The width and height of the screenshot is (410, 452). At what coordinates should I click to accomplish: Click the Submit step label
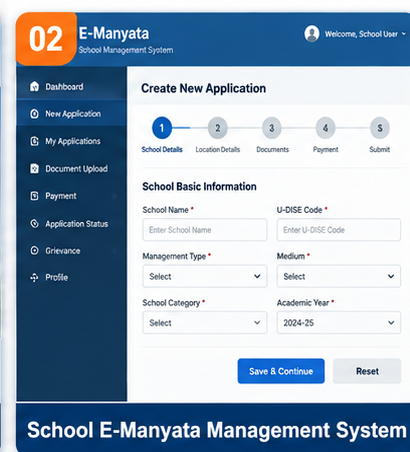[380, 149]
